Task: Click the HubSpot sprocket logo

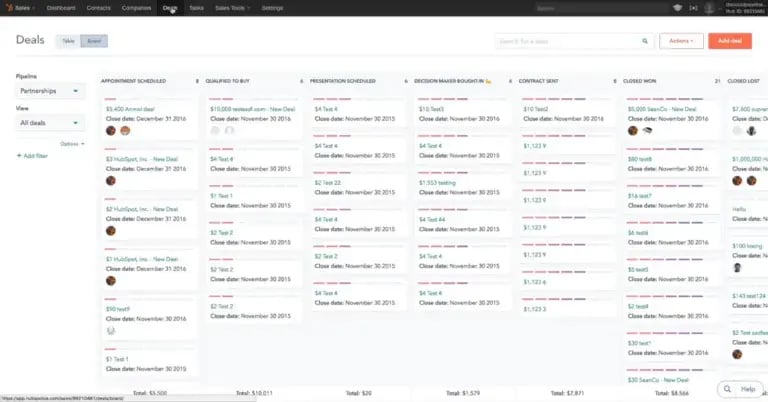Action: coord(9,7)
